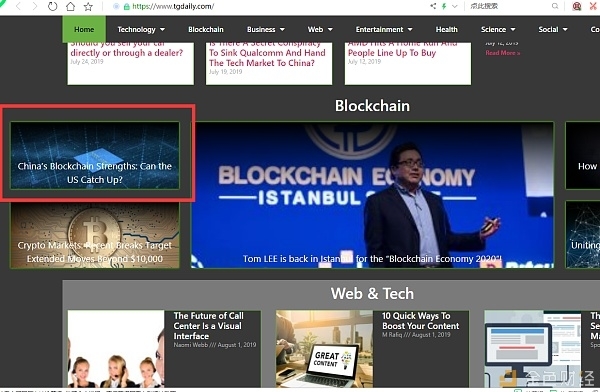Open the Web menu item

(315, 29)
